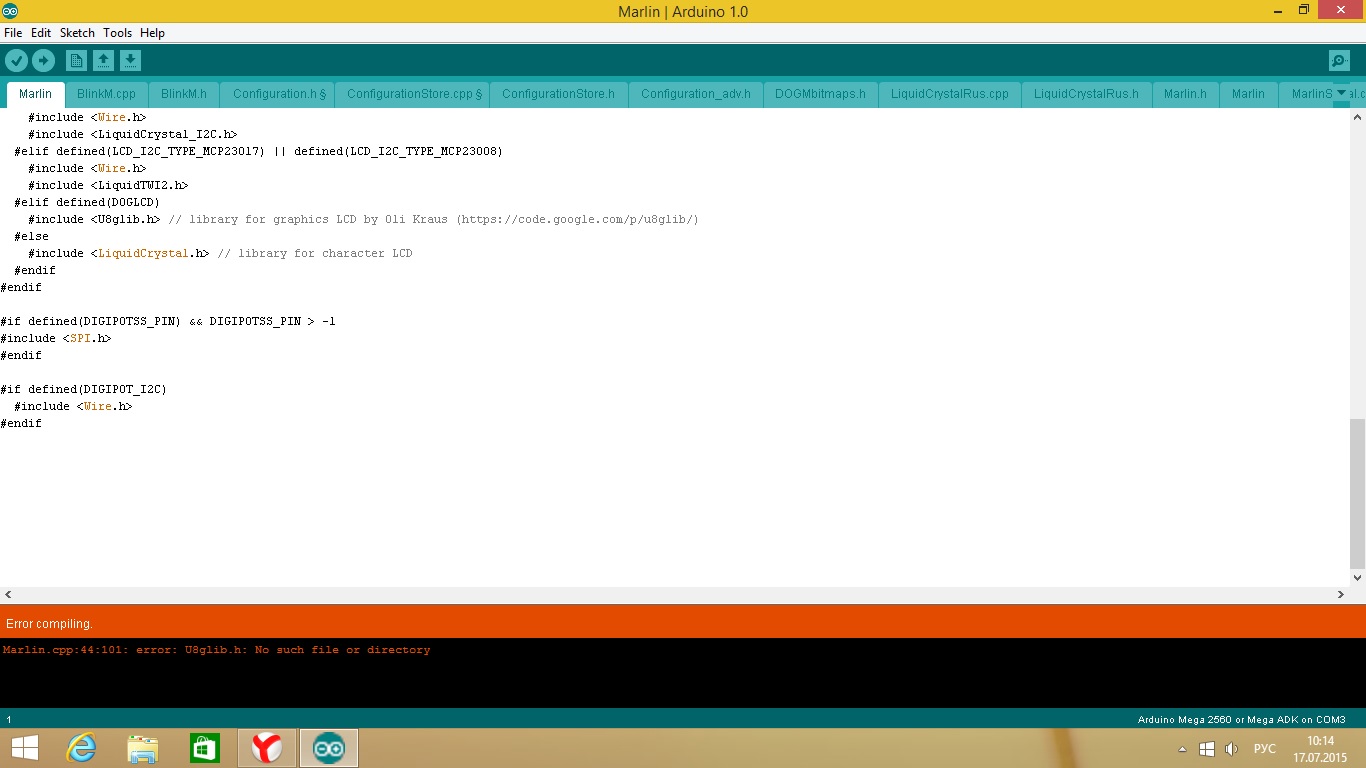Image resolution: width=1366 pixels, height=768 pixels.
Task: Create a new sketch with the New icon
Action: (x=76, y=61)
